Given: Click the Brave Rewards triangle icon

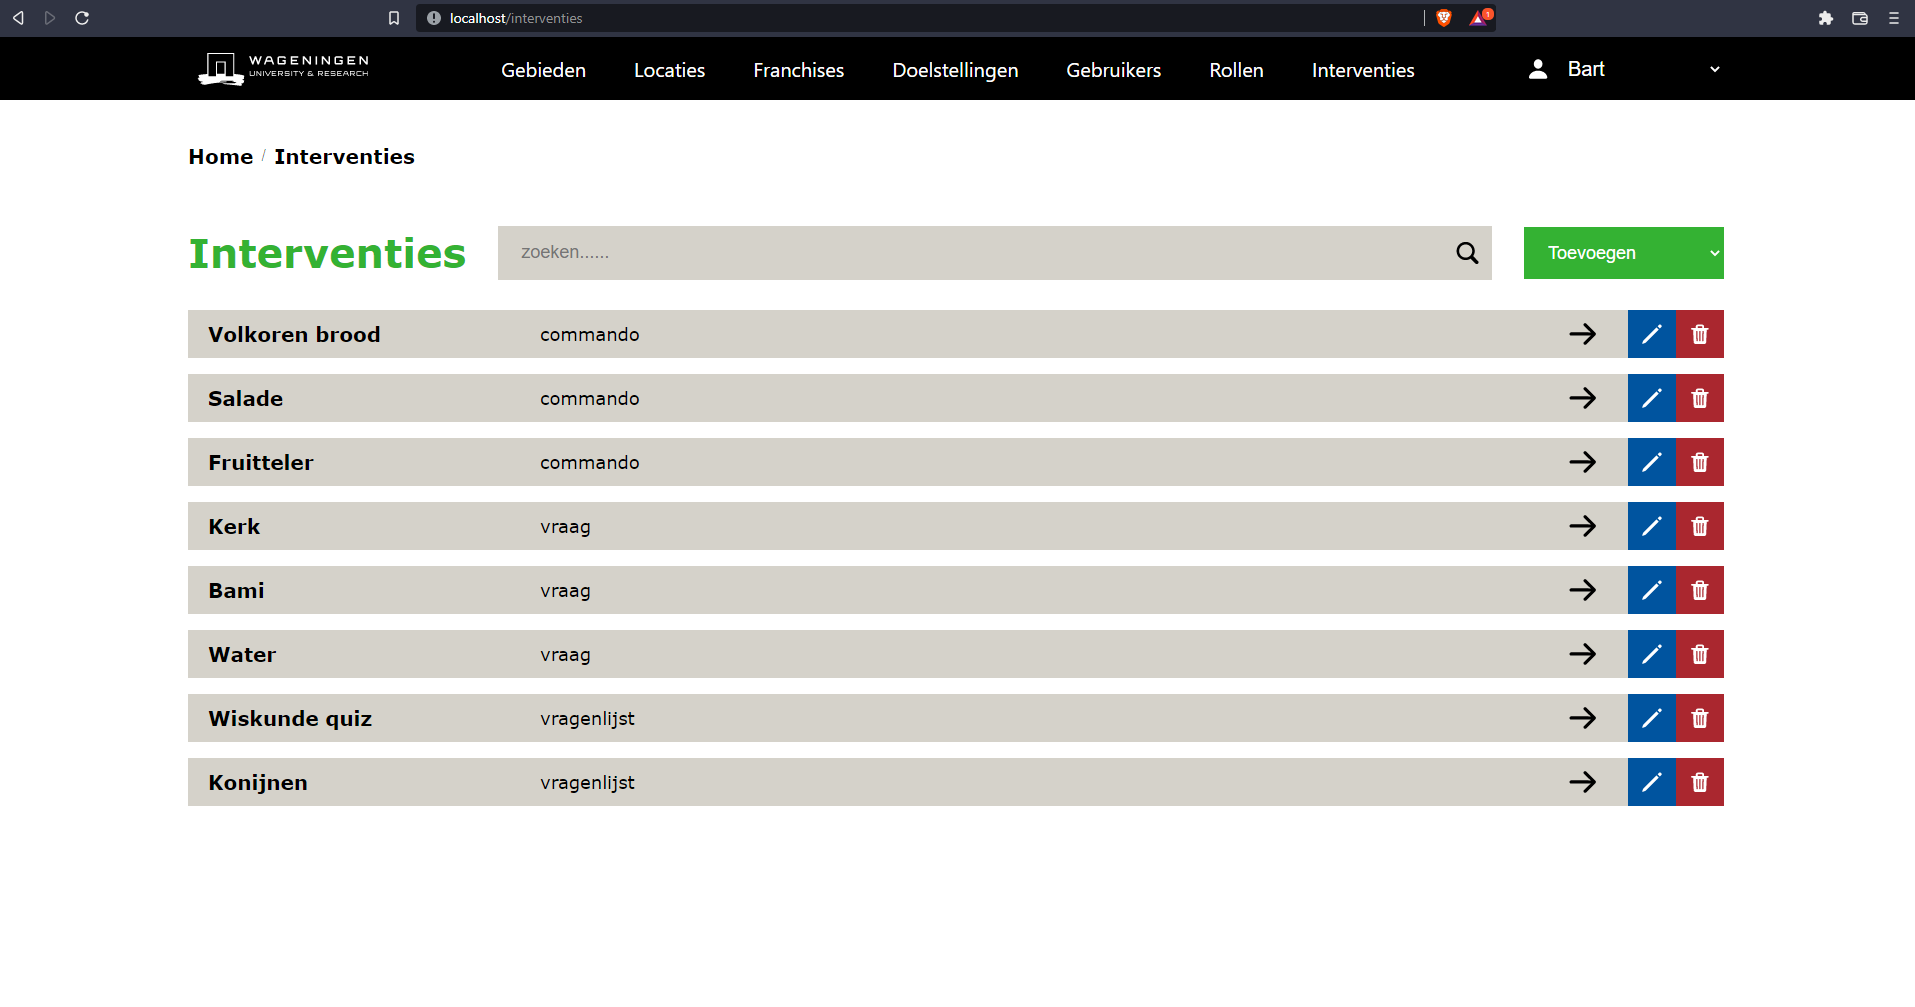Looking at the screenshot, I should point(1480,17).
